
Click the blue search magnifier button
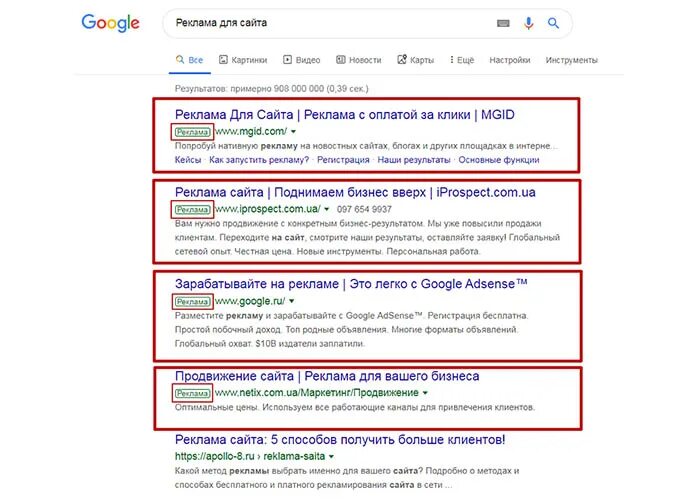point(553,22)
